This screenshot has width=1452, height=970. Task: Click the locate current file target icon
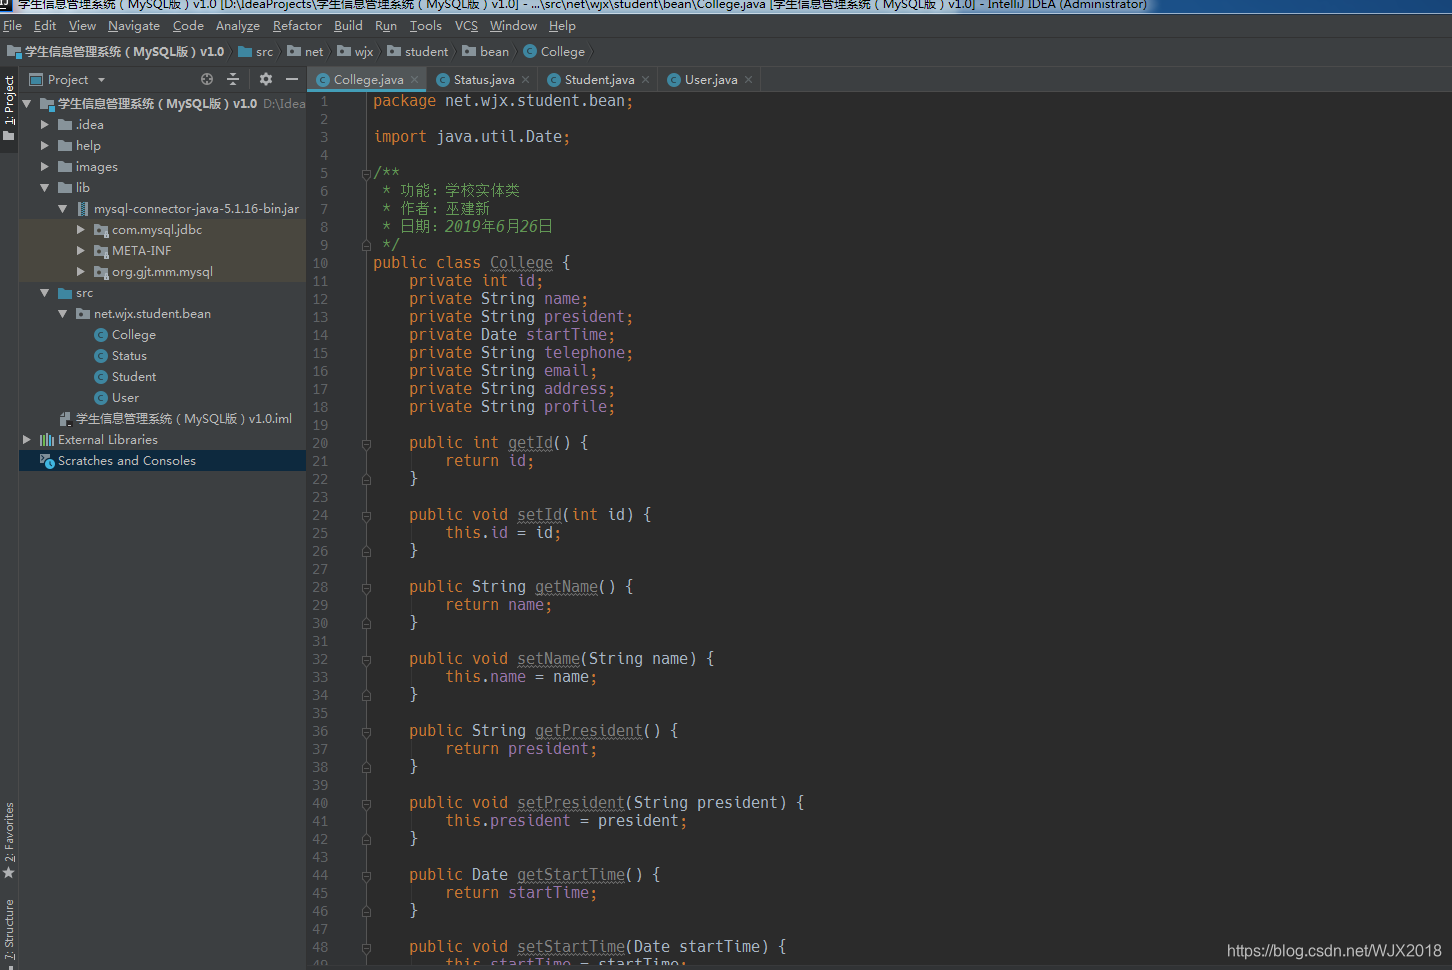[x=207, y=79]
